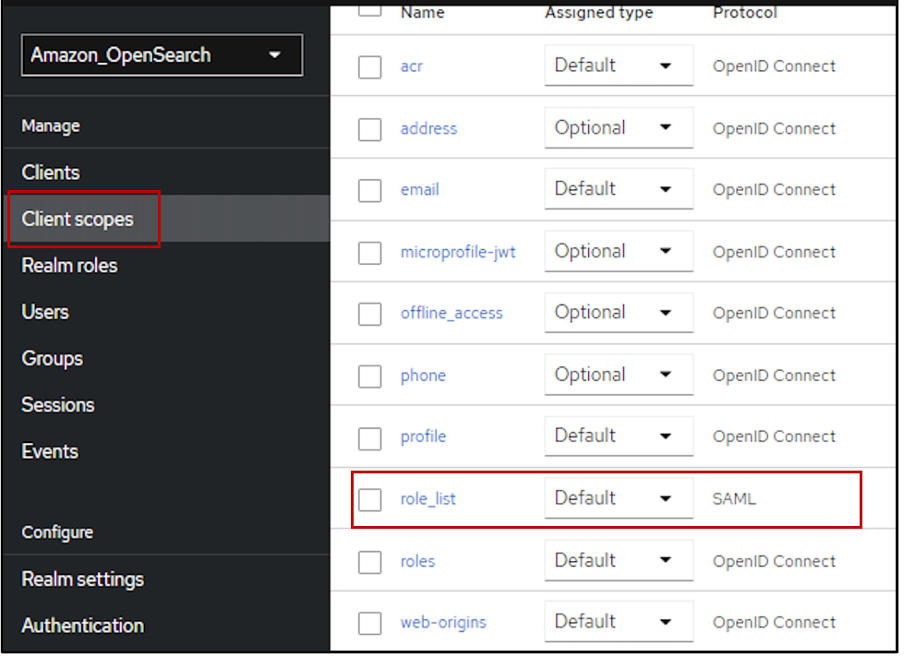This screenshot has width=904, height=658.
Task: Expand microprofile-jwt assigned type dropdown
Action: (x=619, y=251)
